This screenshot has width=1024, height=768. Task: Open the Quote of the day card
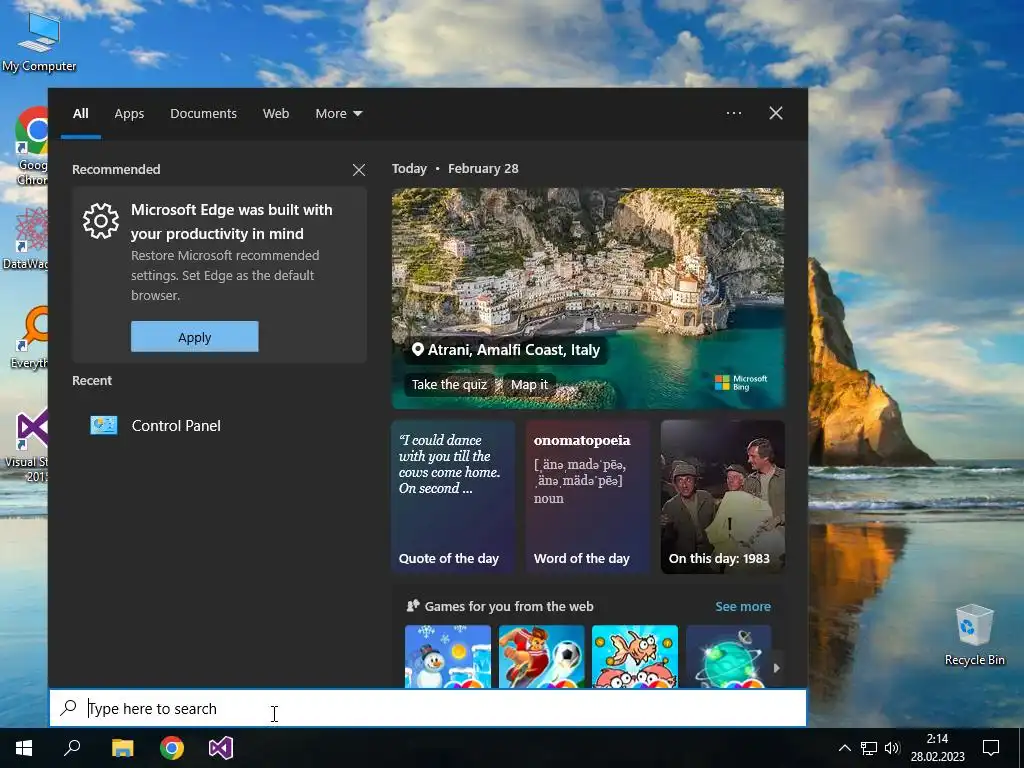coord(453,497)
